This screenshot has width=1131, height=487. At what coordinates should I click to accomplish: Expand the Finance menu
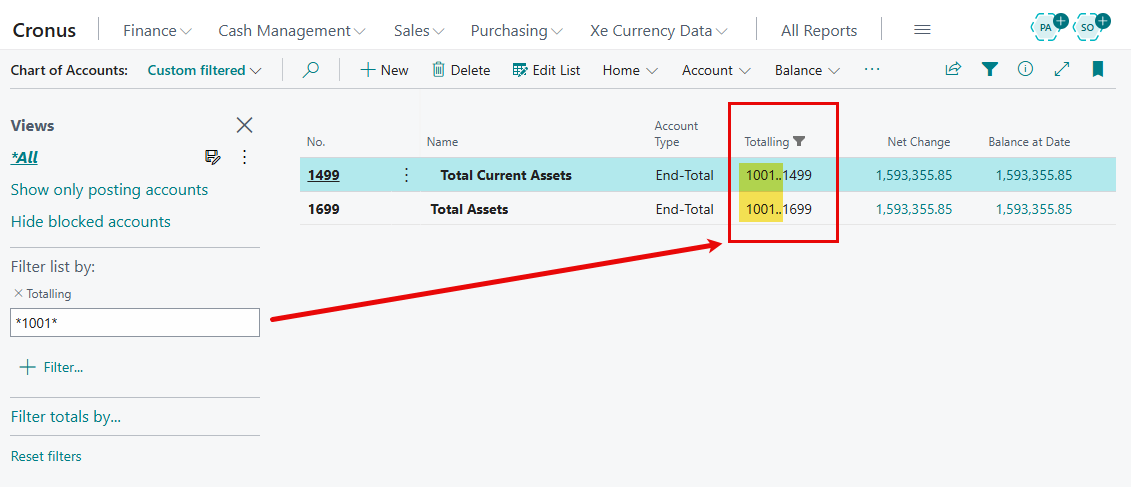157,31
